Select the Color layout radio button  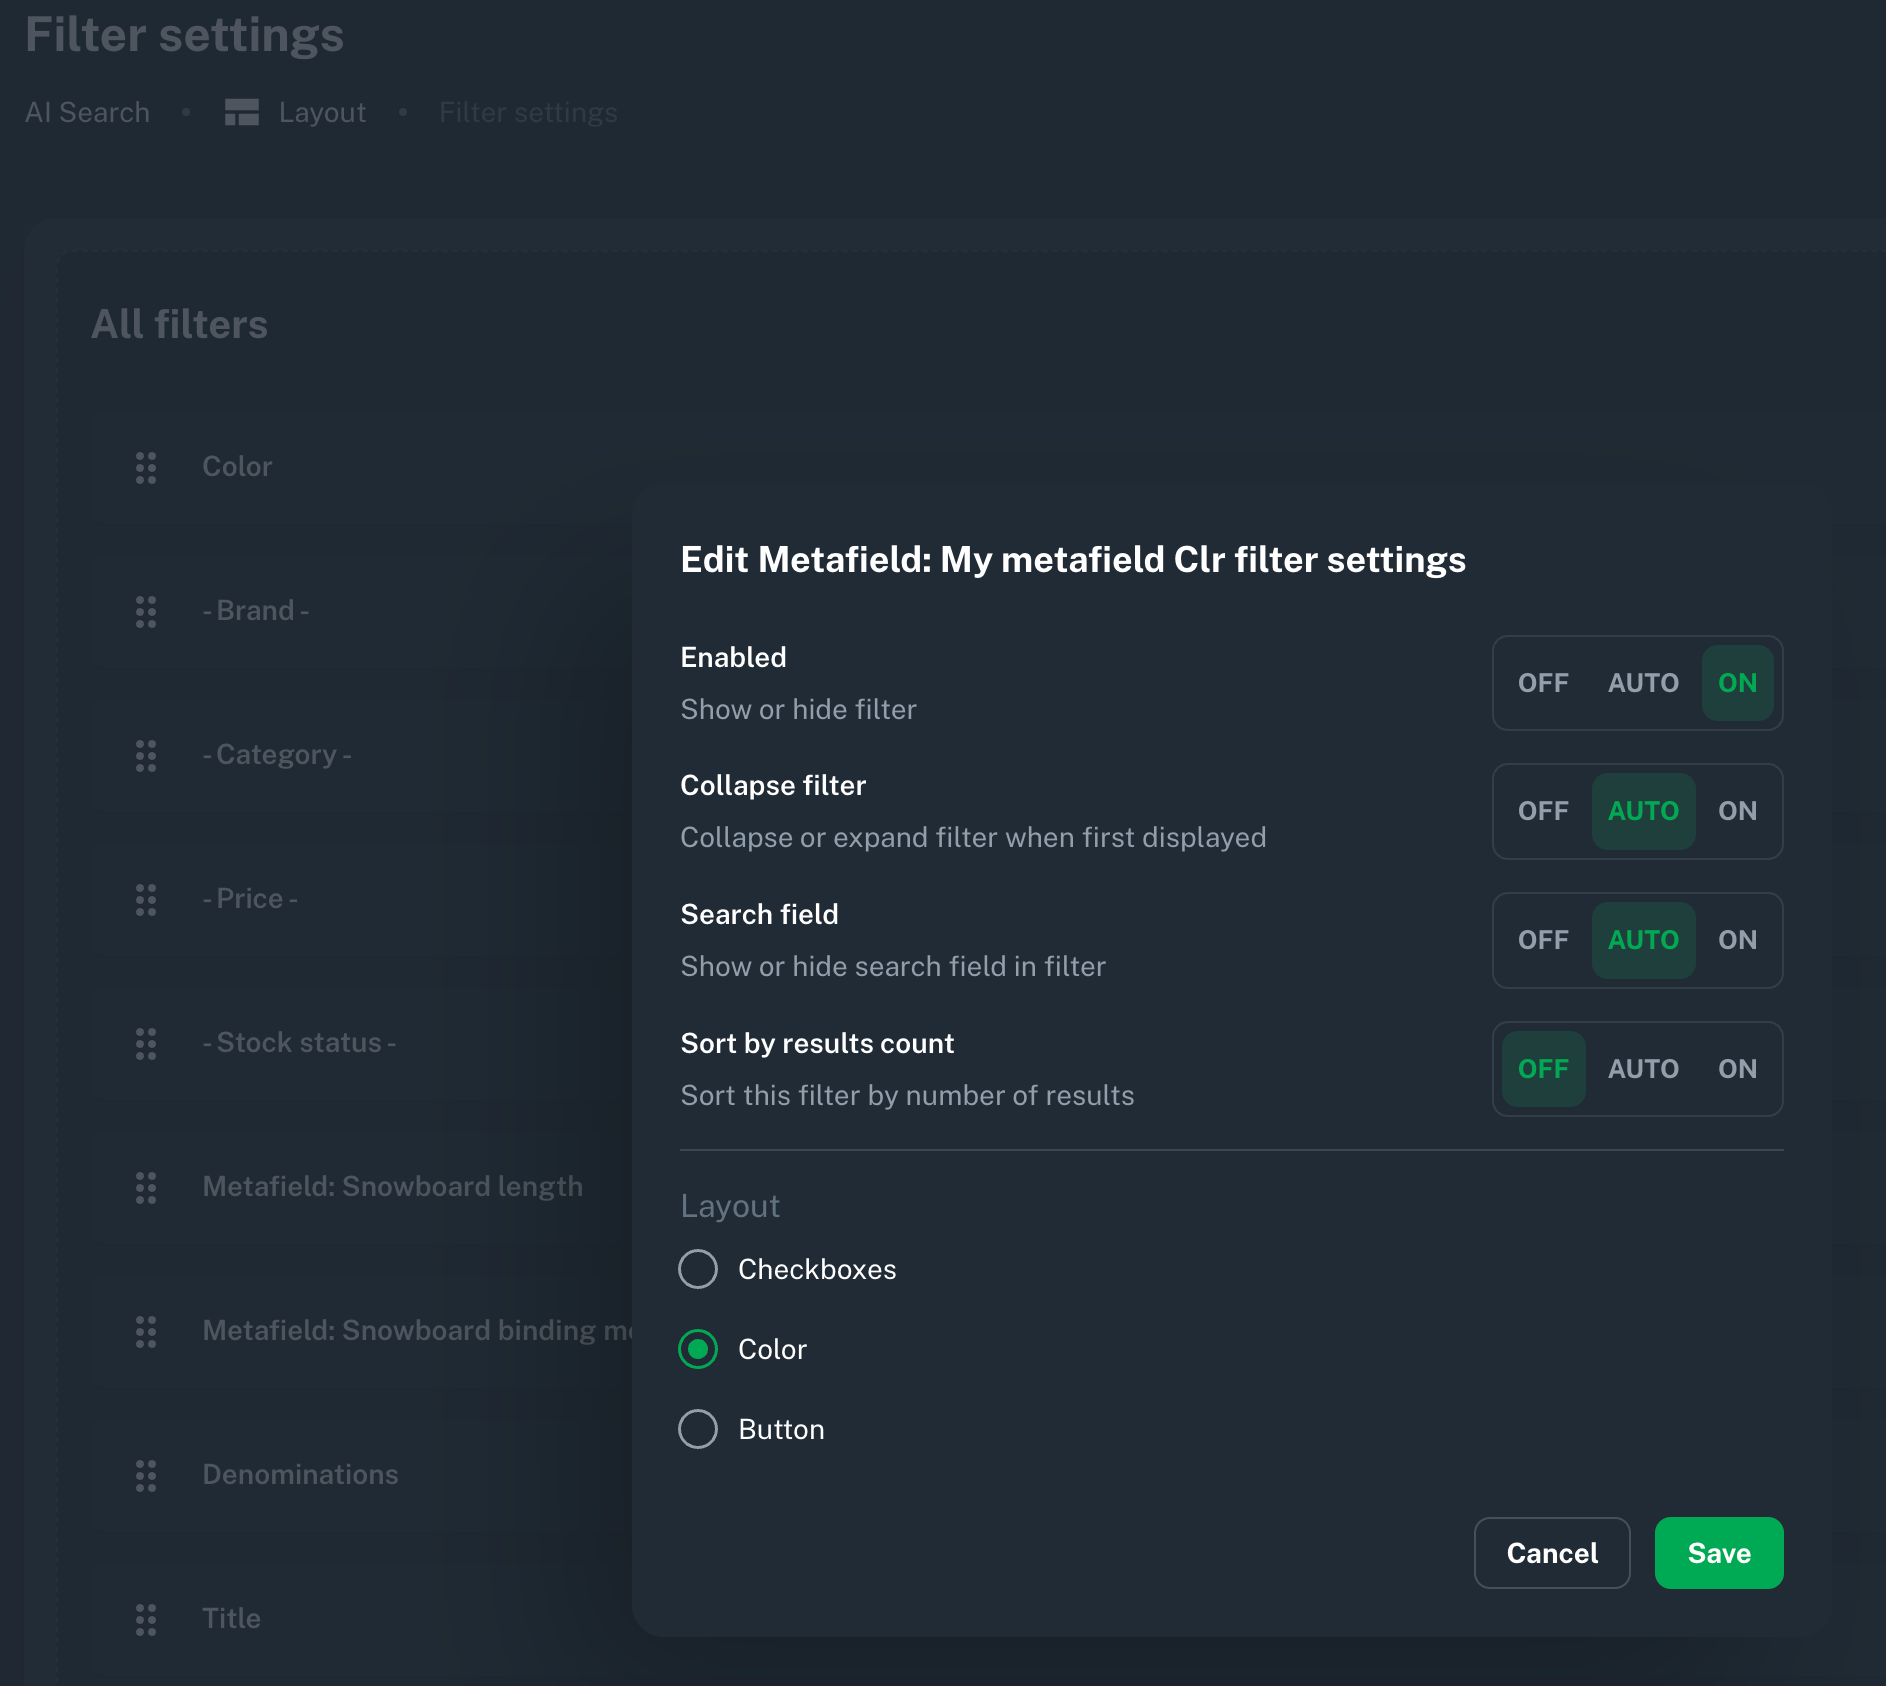[698, 1349]
